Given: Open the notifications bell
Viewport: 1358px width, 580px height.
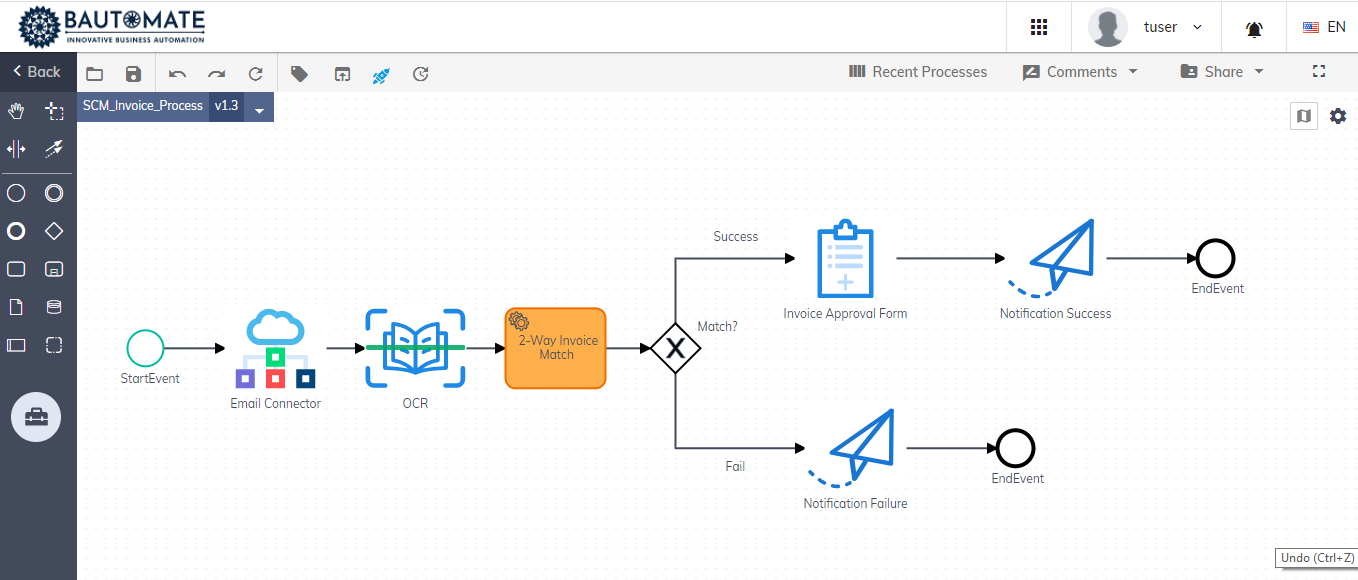Looking at the screenshot, I should [x=1254, y=27].
